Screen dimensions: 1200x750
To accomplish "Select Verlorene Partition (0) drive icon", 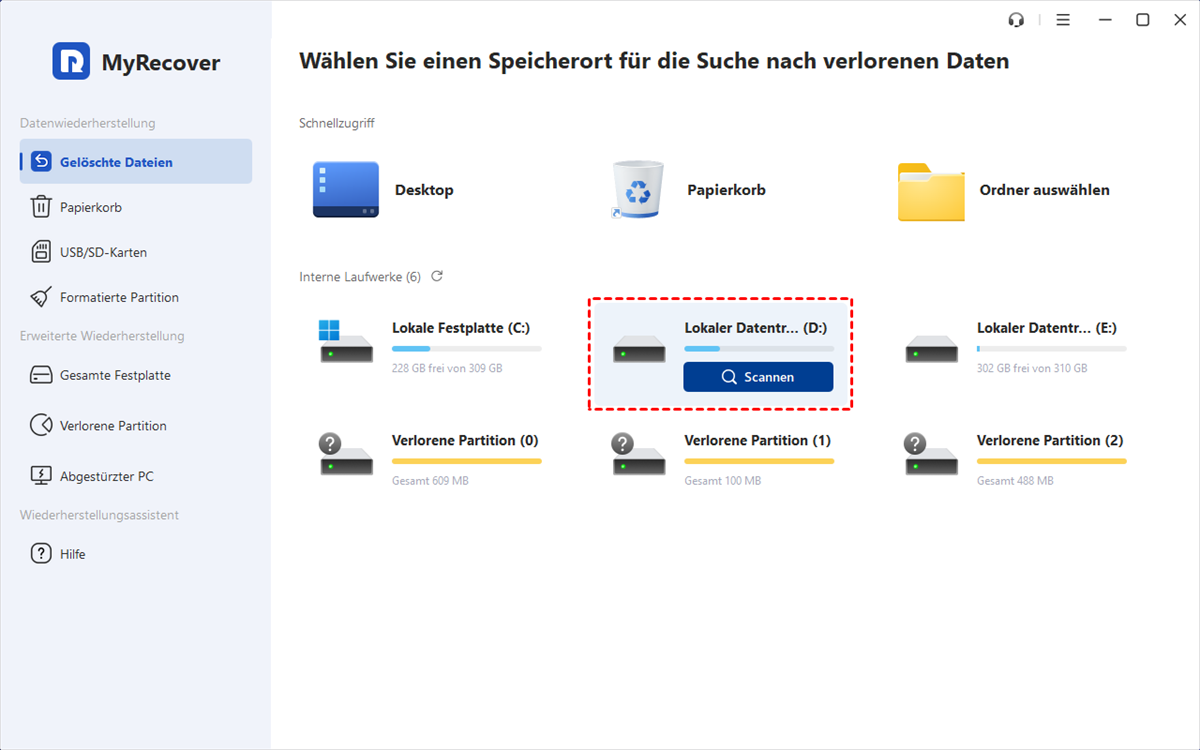I will [346, 455].
